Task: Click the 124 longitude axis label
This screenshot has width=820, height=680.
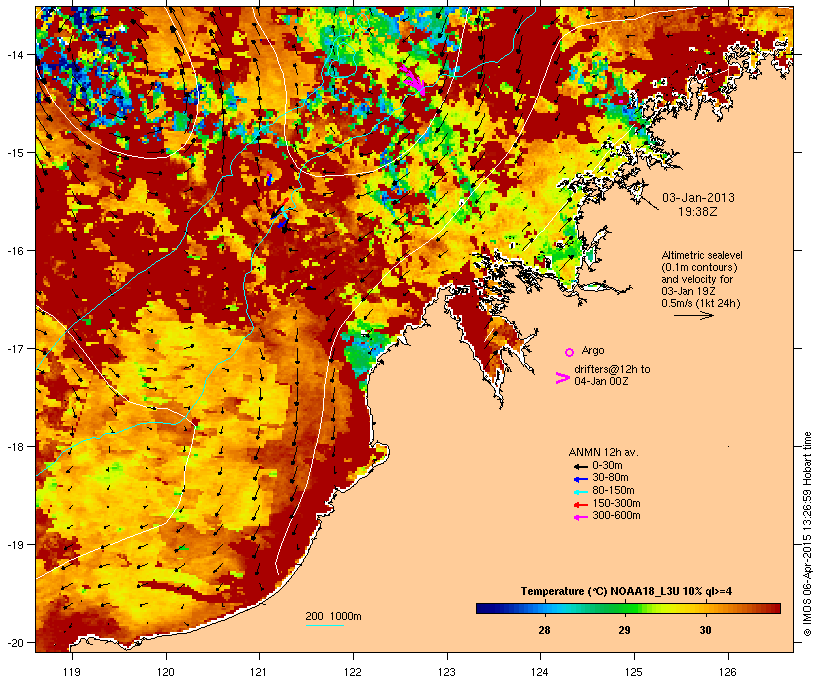Action: 540,672
